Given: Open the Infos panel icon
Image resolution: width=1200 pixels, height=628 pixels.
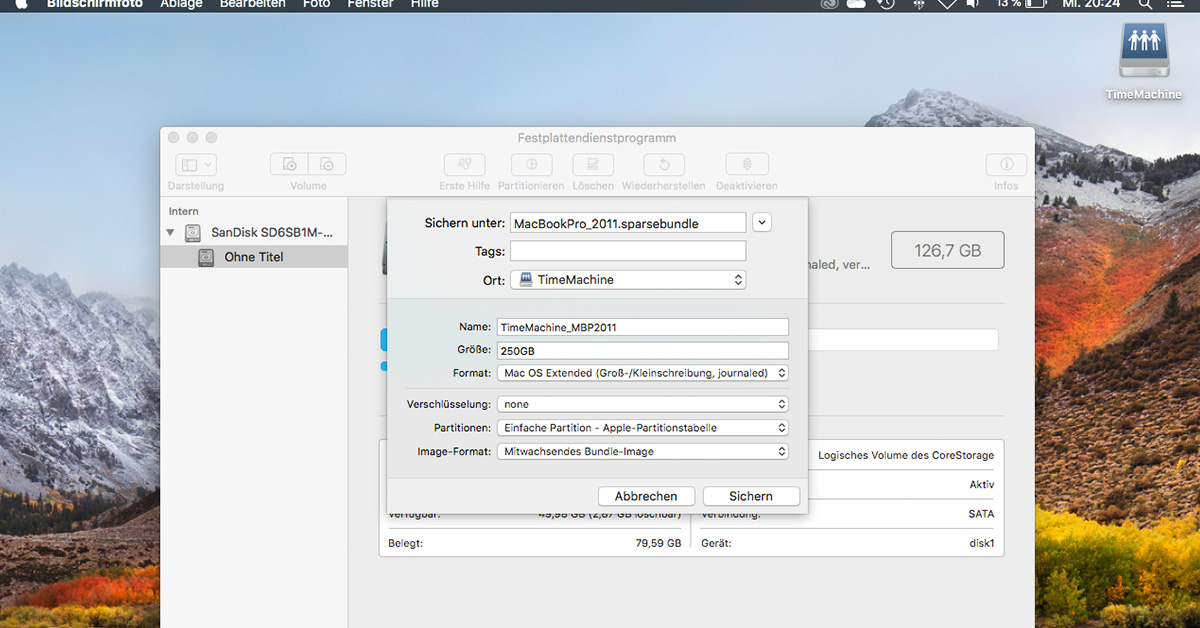Looking at the screenshot, I should (x=1006, y=165).
